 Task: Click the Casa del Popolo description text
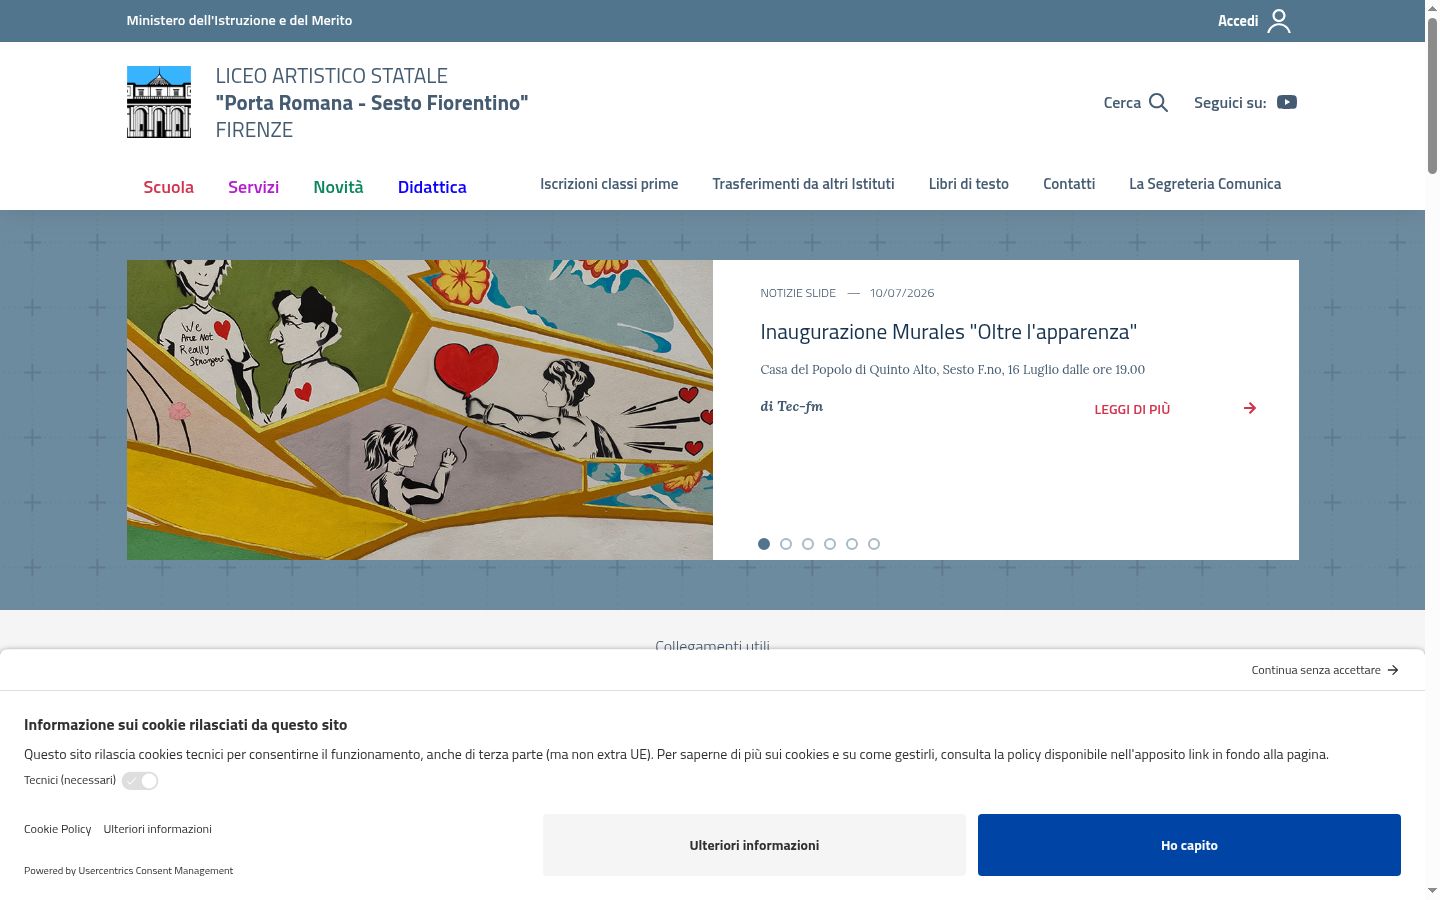click(952, 369)
